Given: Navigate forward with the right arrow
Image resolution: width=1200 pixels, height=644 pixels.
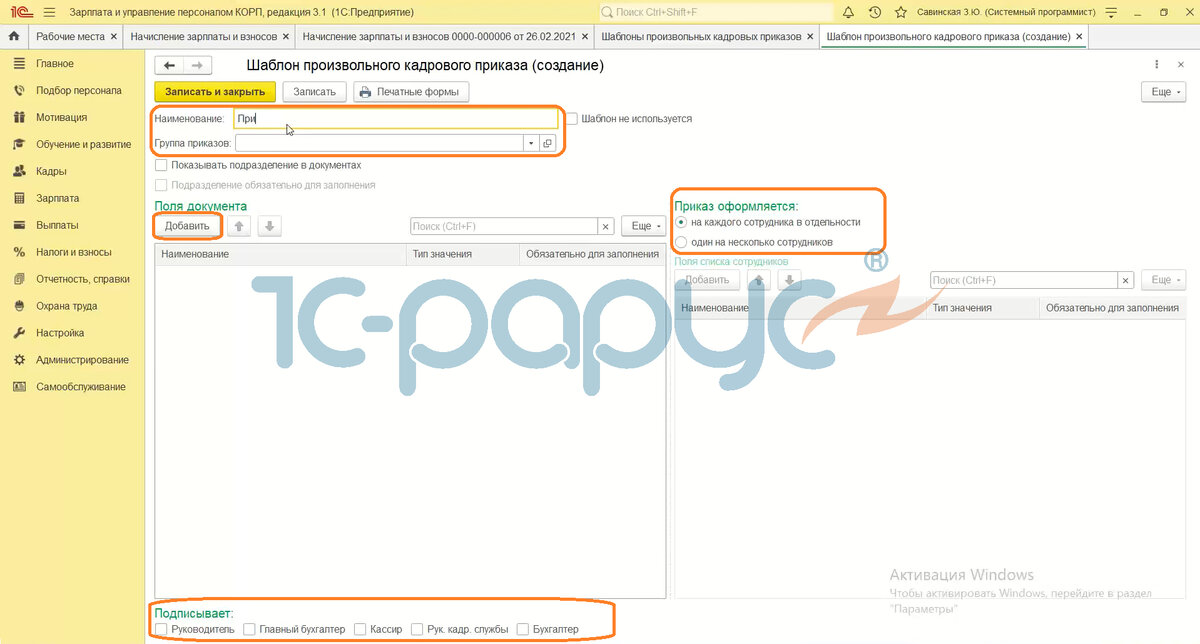Looking at the screenshot, I should coord(197,65).
